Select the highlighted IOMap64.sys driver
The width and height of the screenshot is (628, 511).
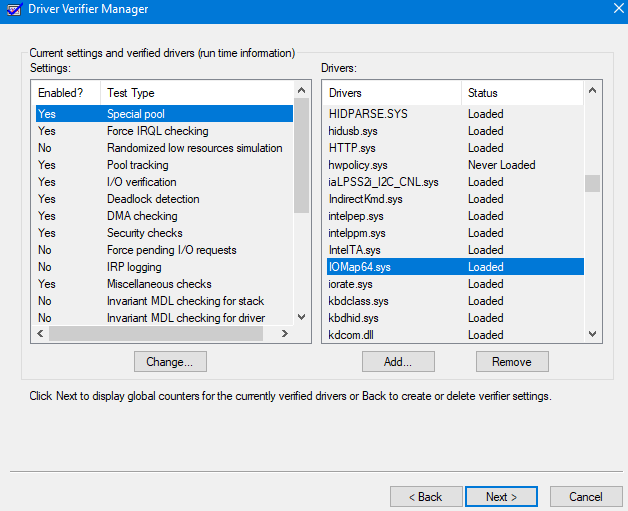tap(455, 267)
